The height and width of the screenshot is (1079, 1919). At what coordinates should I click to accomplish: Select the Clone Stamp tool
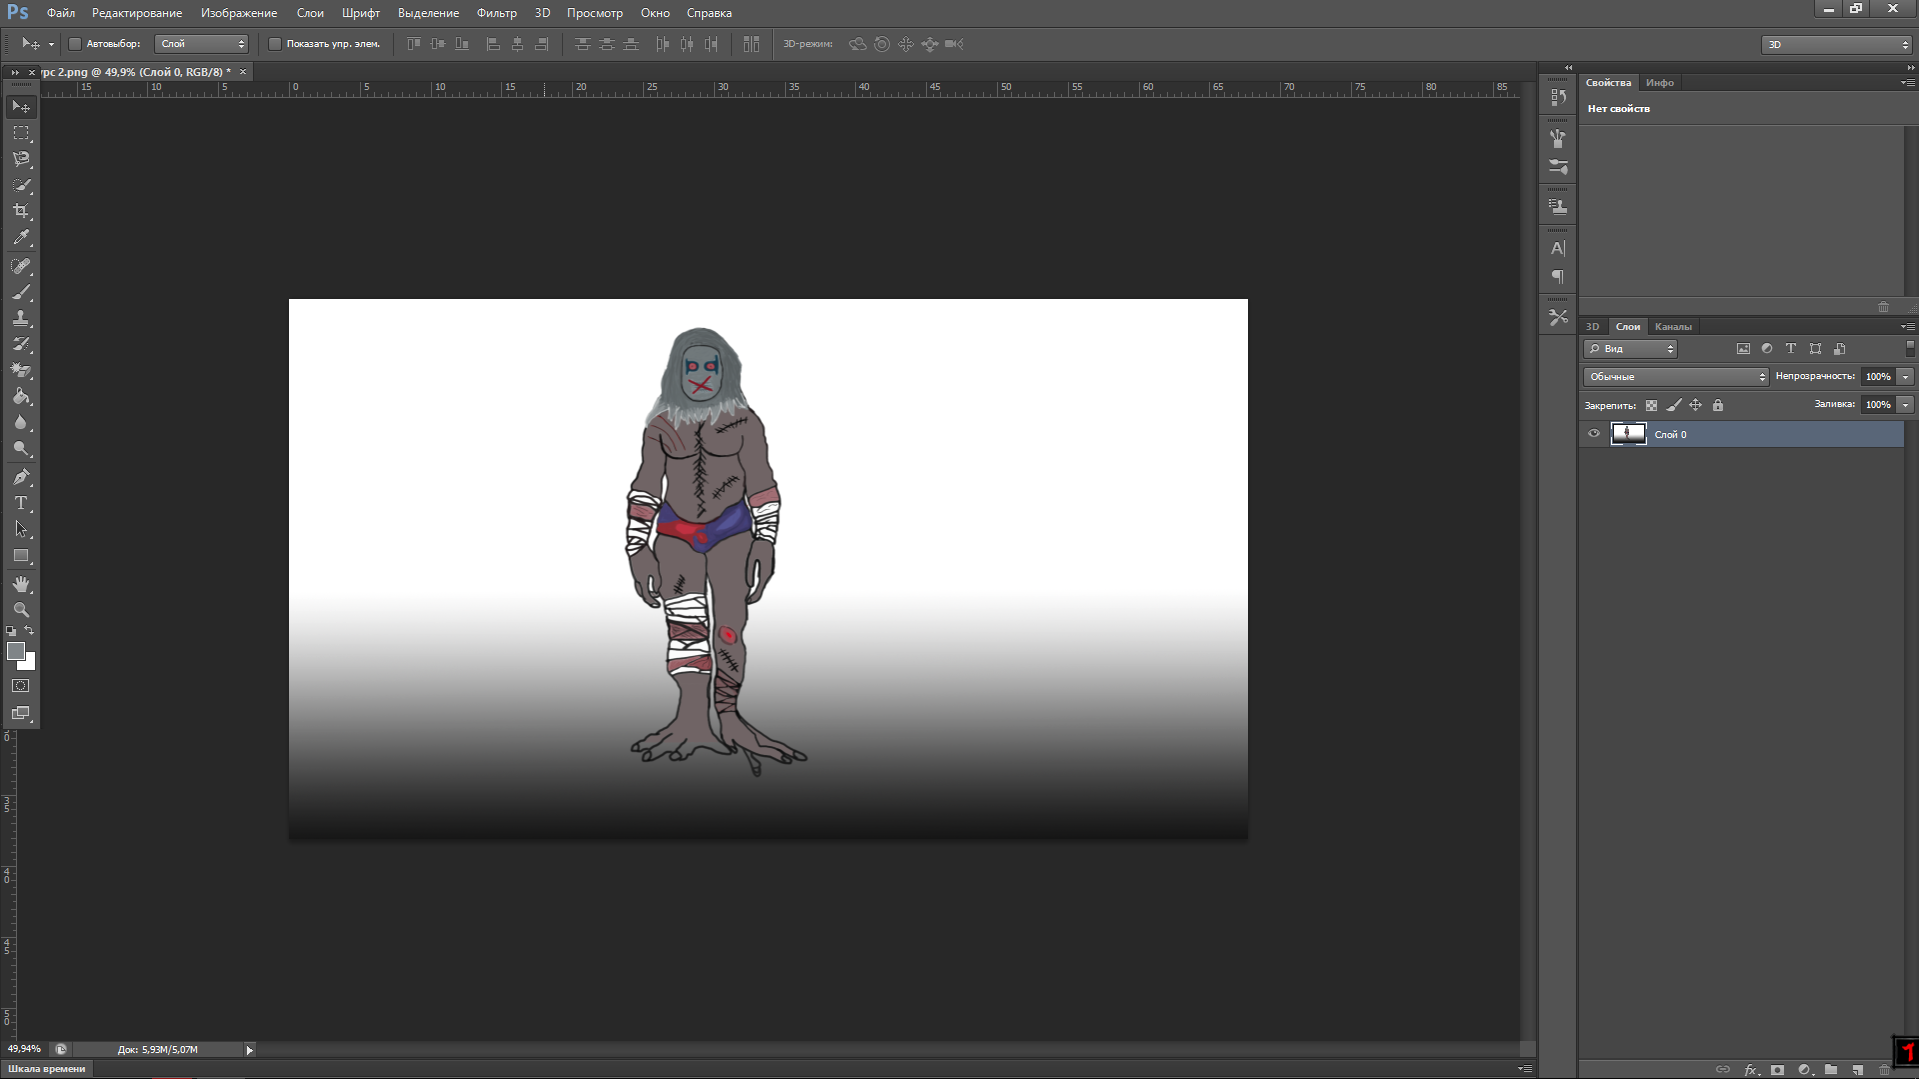21,318
